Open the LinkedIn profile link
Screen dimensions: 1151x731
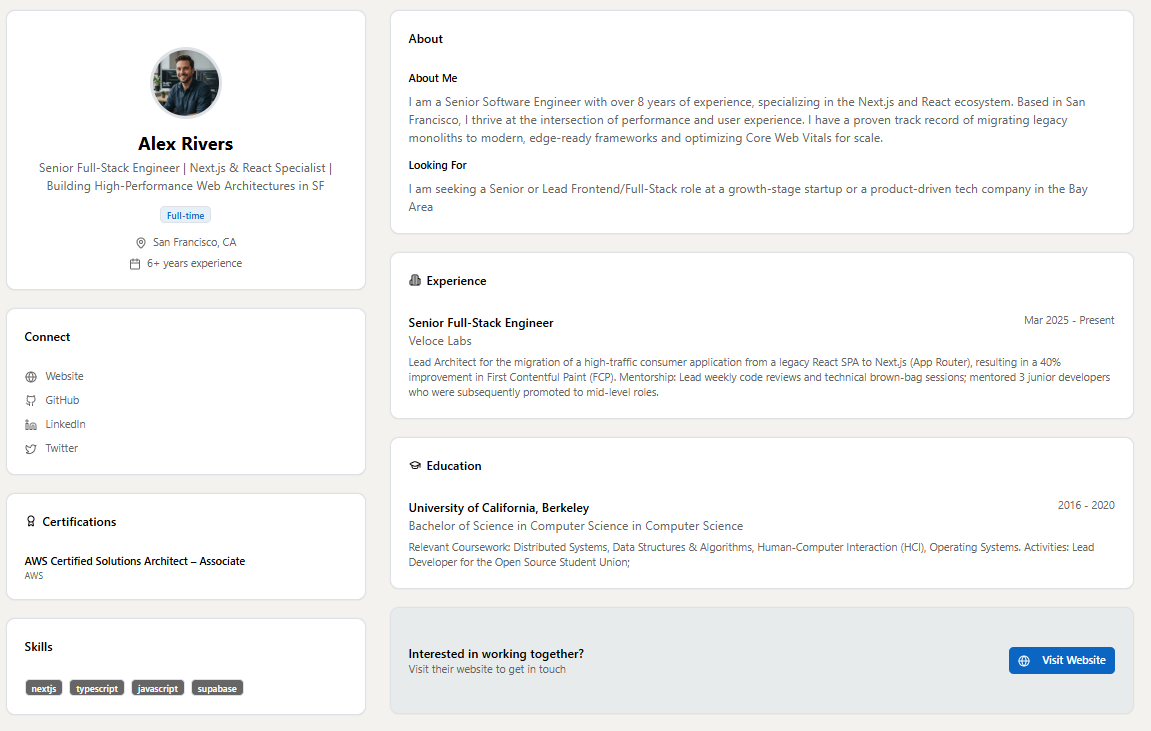coord(65,425)
